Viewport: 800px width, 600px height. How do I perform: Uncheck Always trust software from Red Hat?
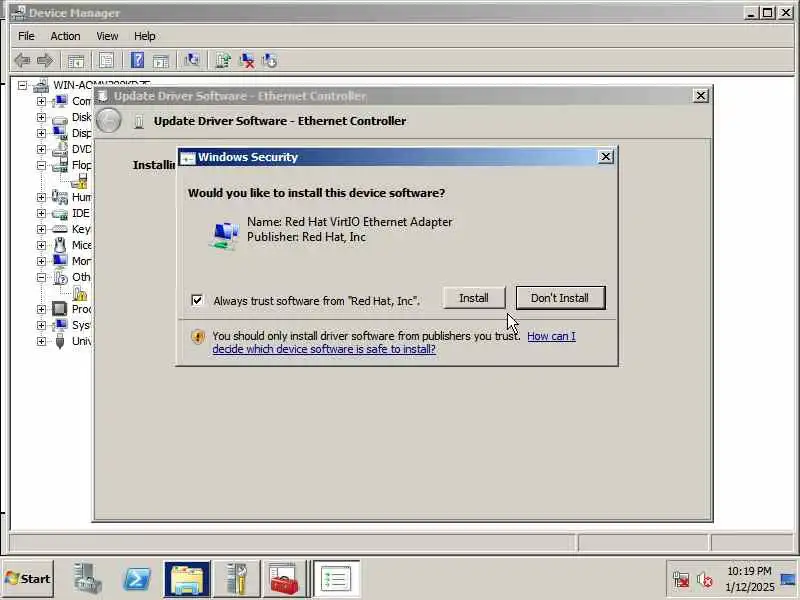coord(197,300)
